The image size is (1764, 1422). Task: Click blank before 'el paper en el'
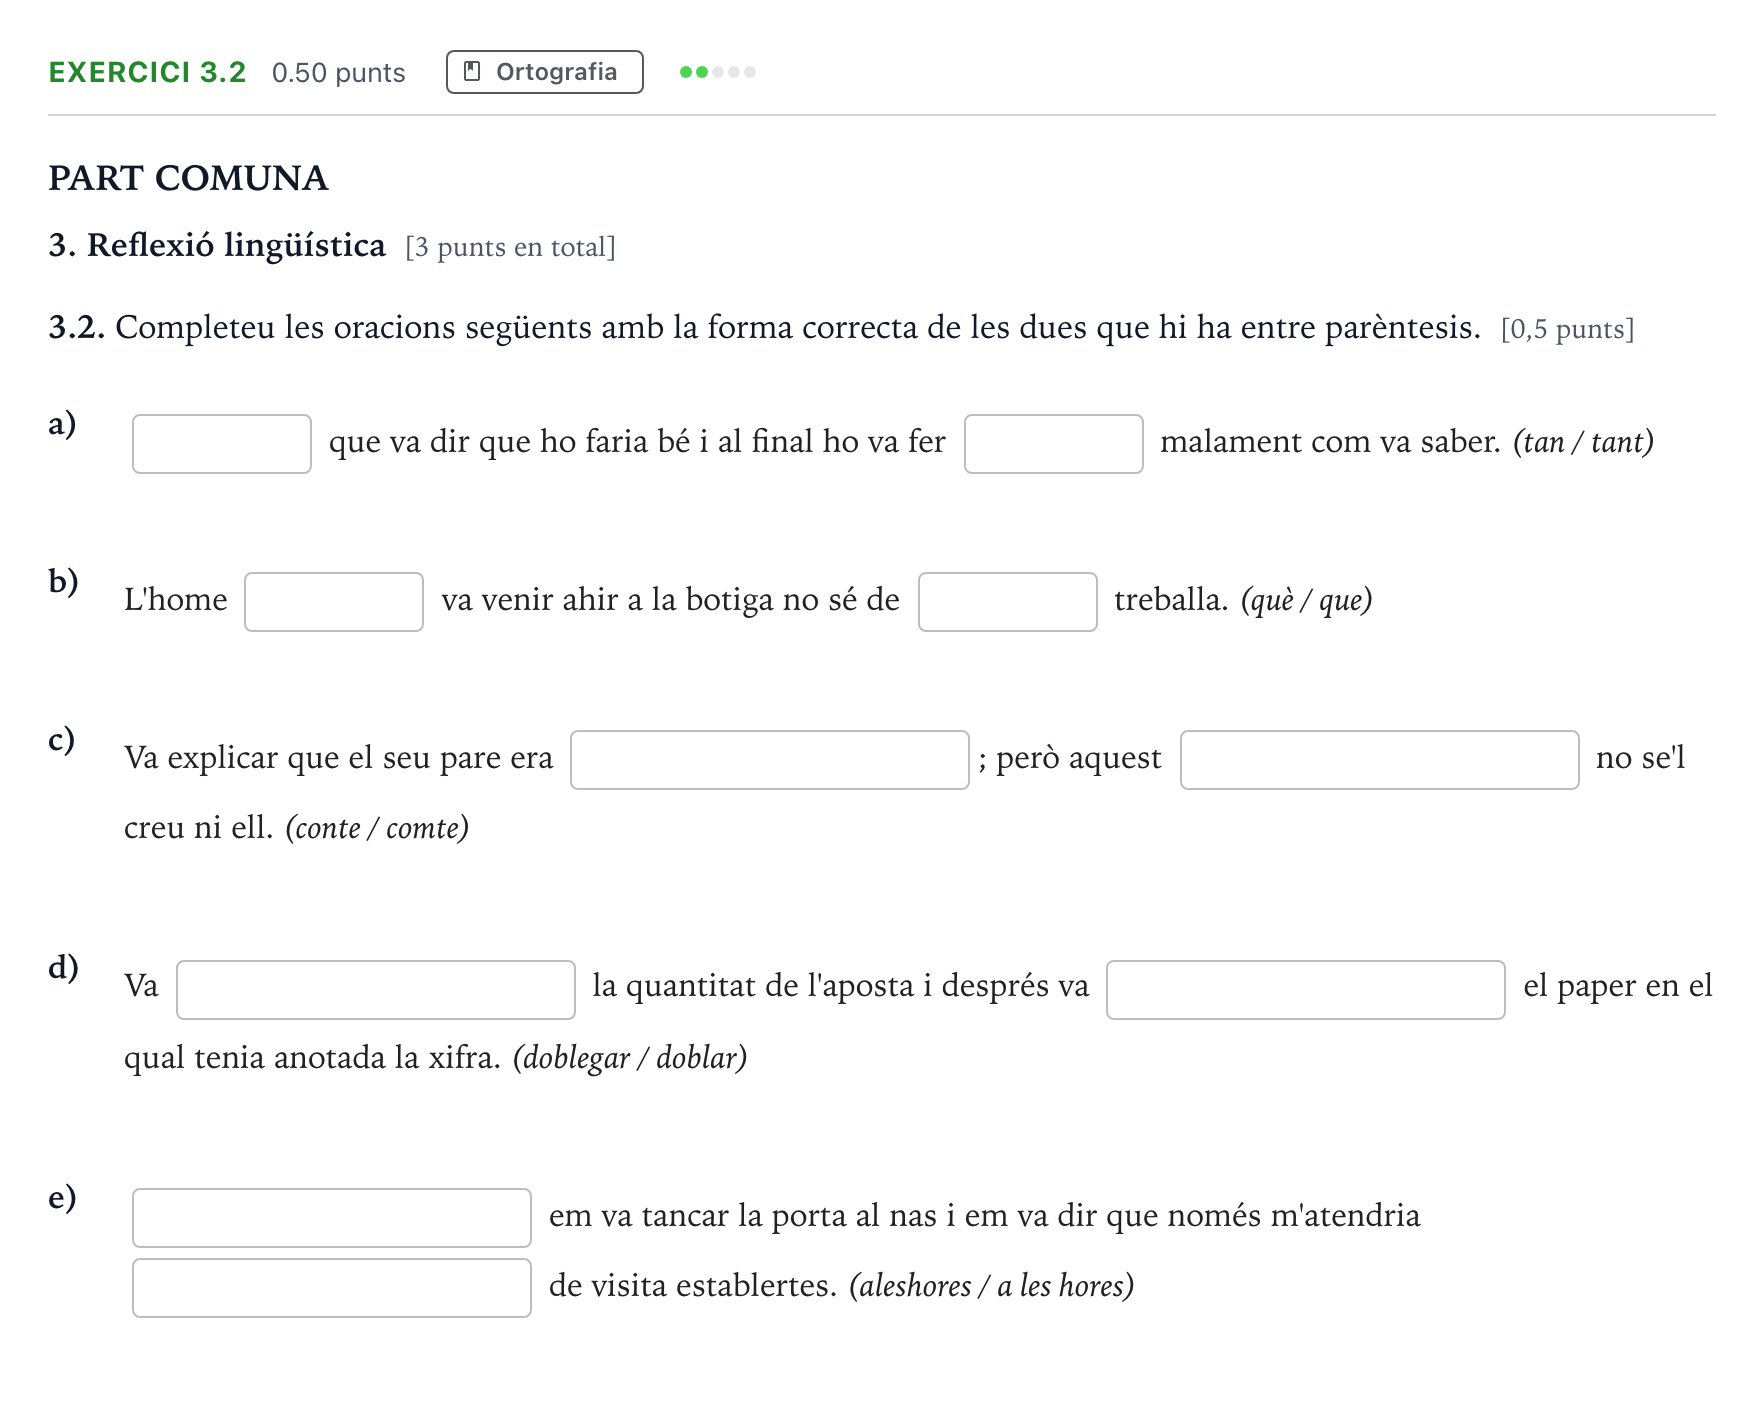click(x=1306, y=990)
